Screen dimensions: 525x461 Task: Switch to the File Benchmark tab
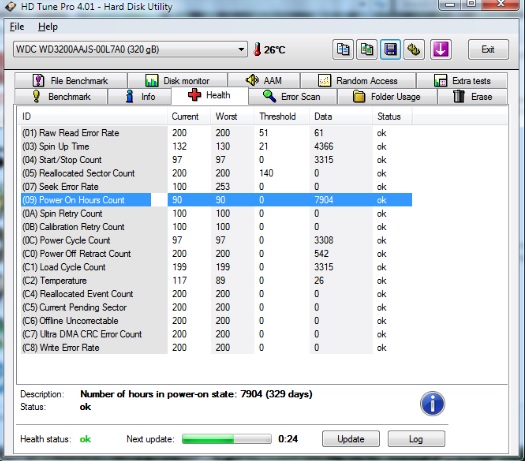71,81
